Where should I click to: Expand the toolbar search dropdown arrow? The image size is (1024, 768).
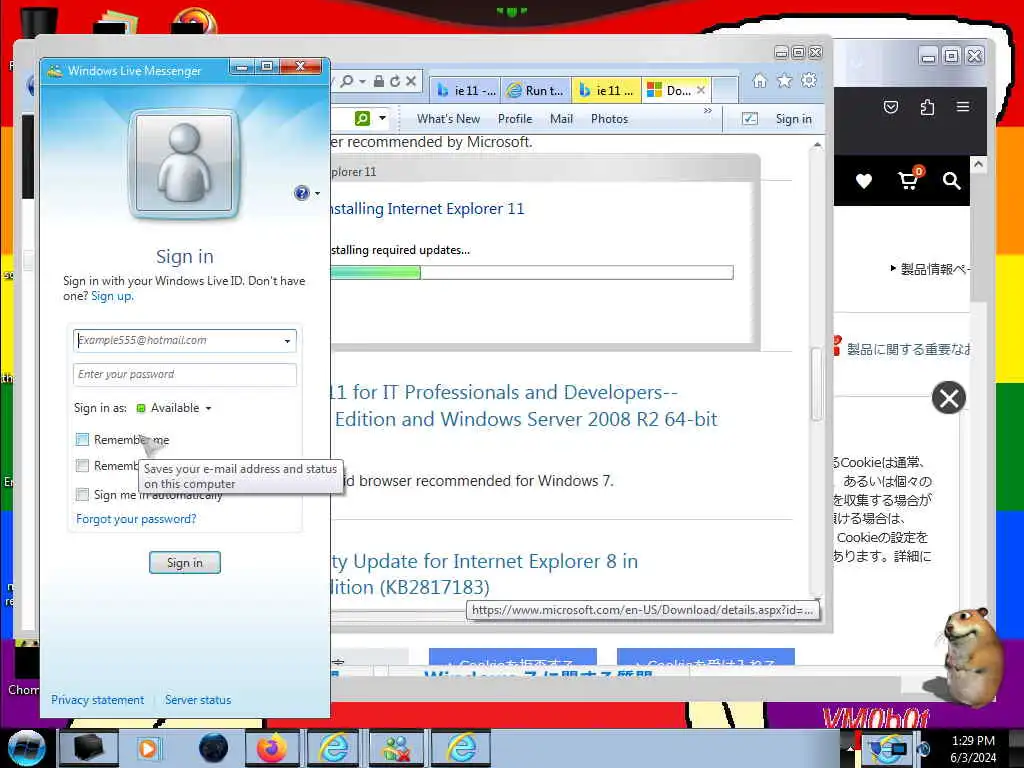[x=383, y=118]
